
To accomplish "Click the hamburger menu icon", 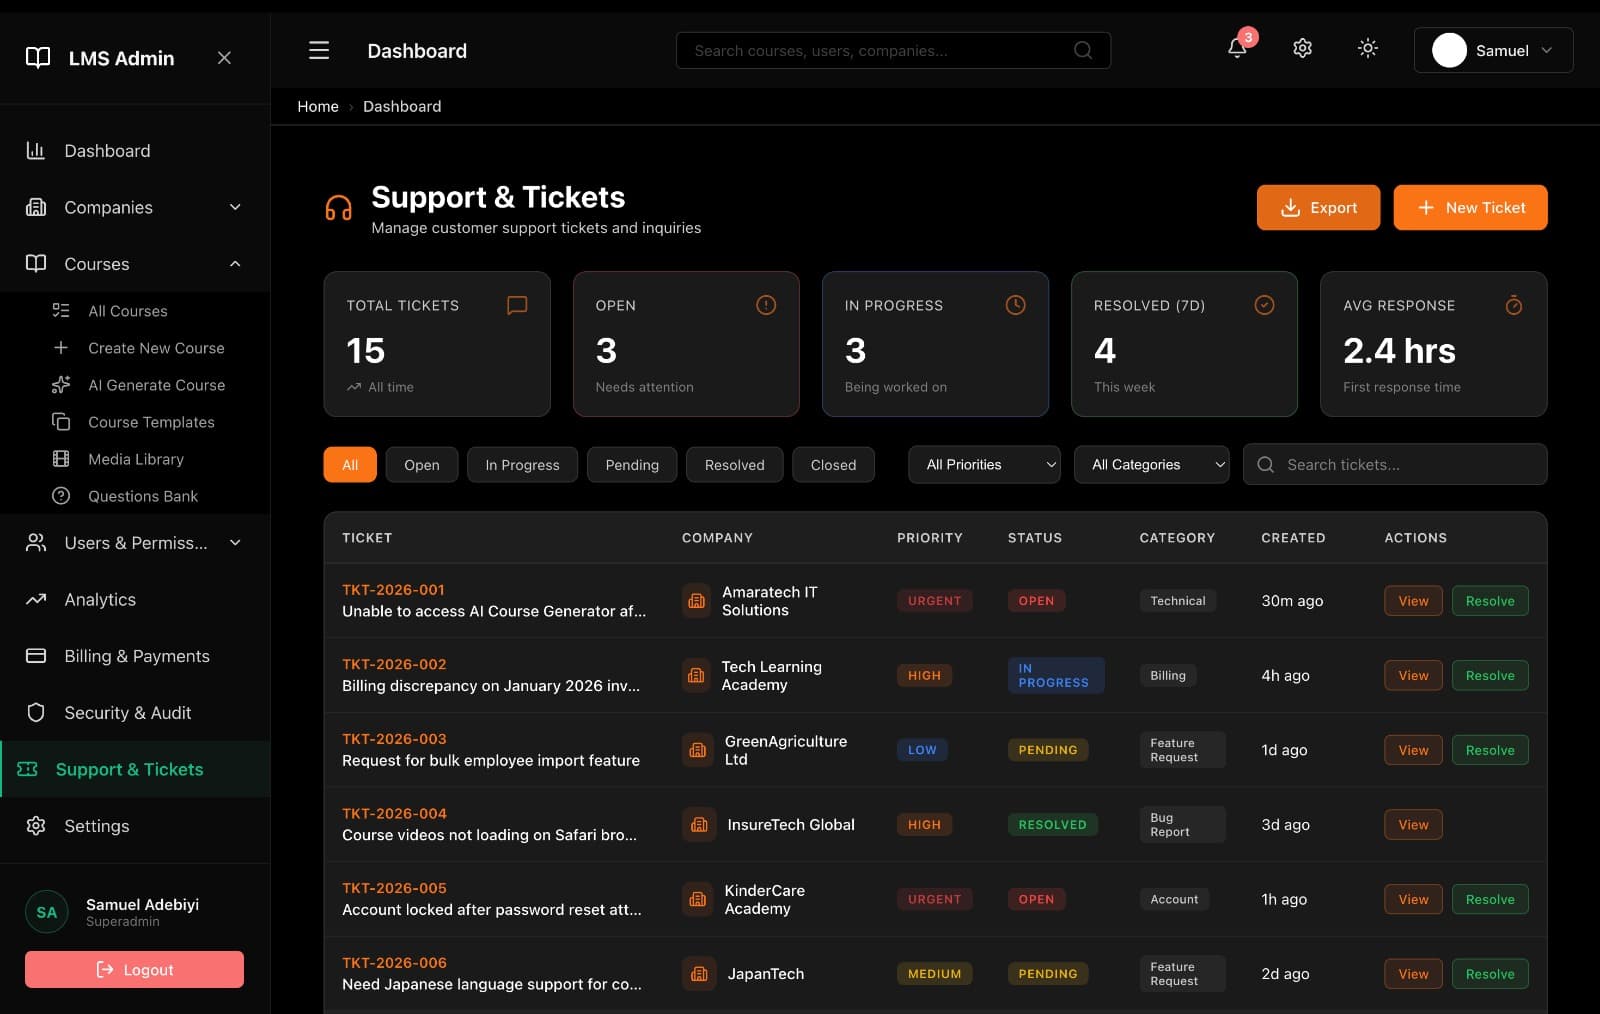I will coord(319,50).
